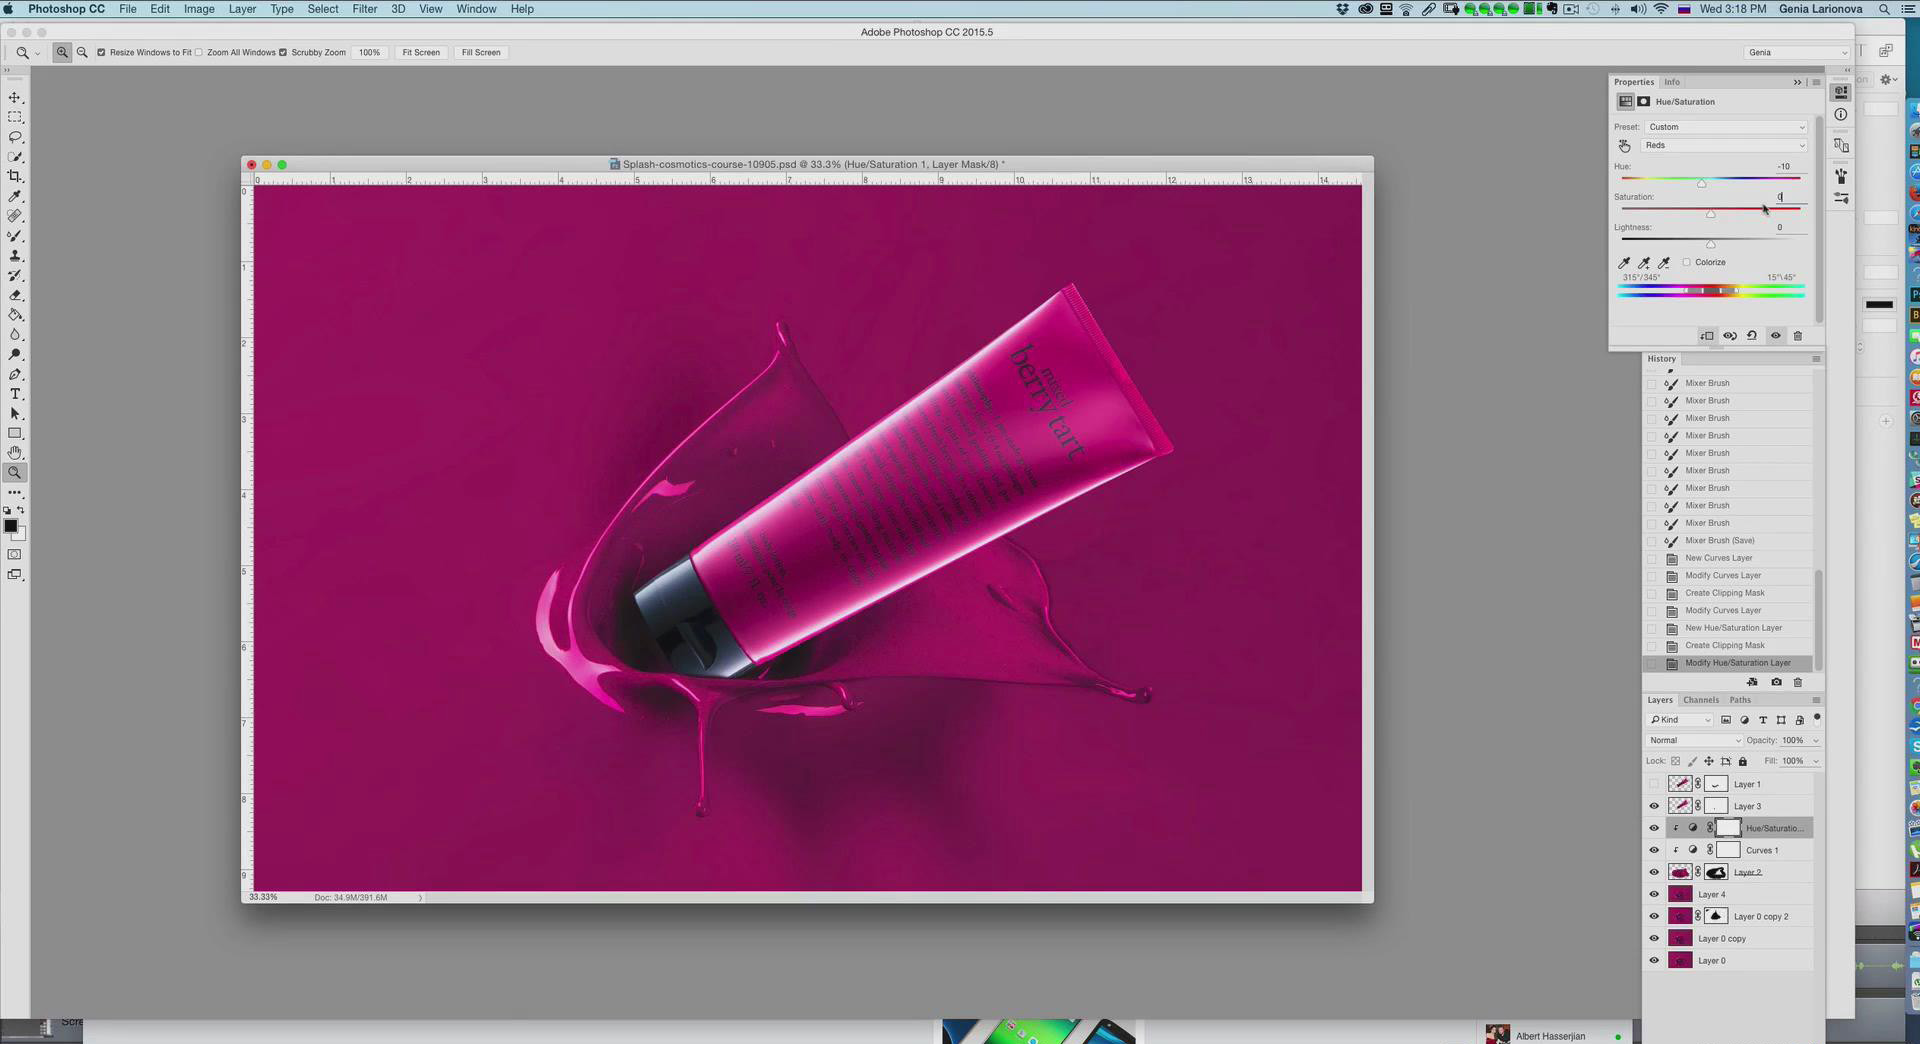This screenshot has width=1920, height=1044.
Task: Click the trash icon in Properties panel
Action: tap(1797, 336)
